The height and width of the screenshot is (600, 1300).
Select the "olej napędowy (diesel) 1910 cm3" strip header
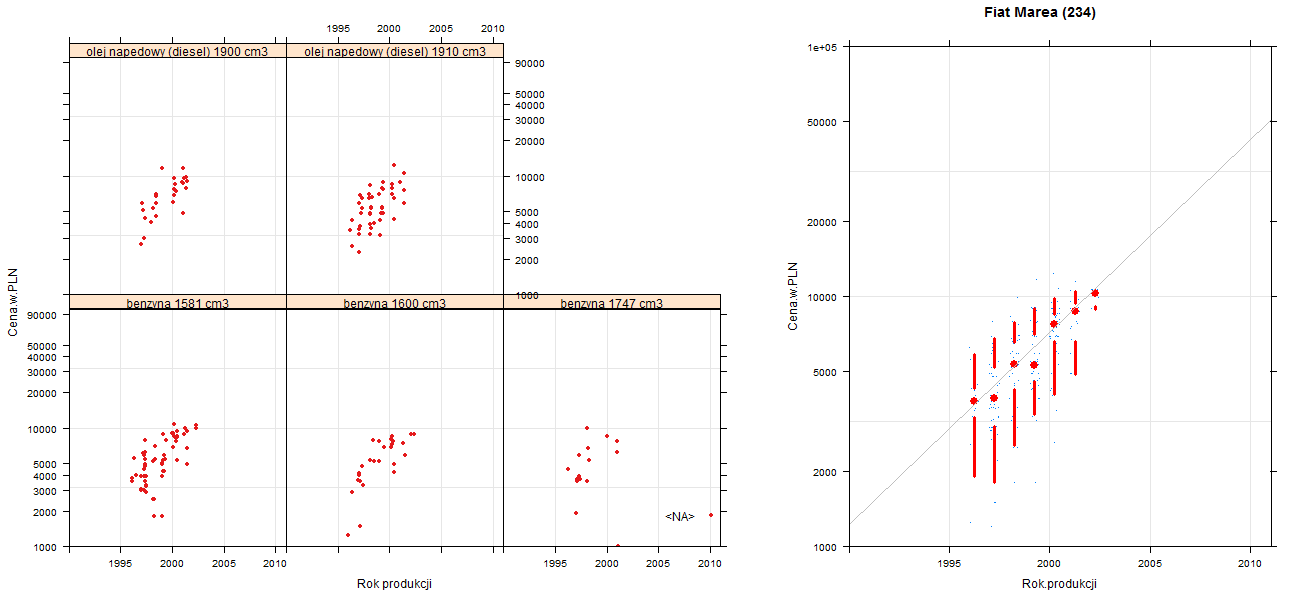coord(395,51)
